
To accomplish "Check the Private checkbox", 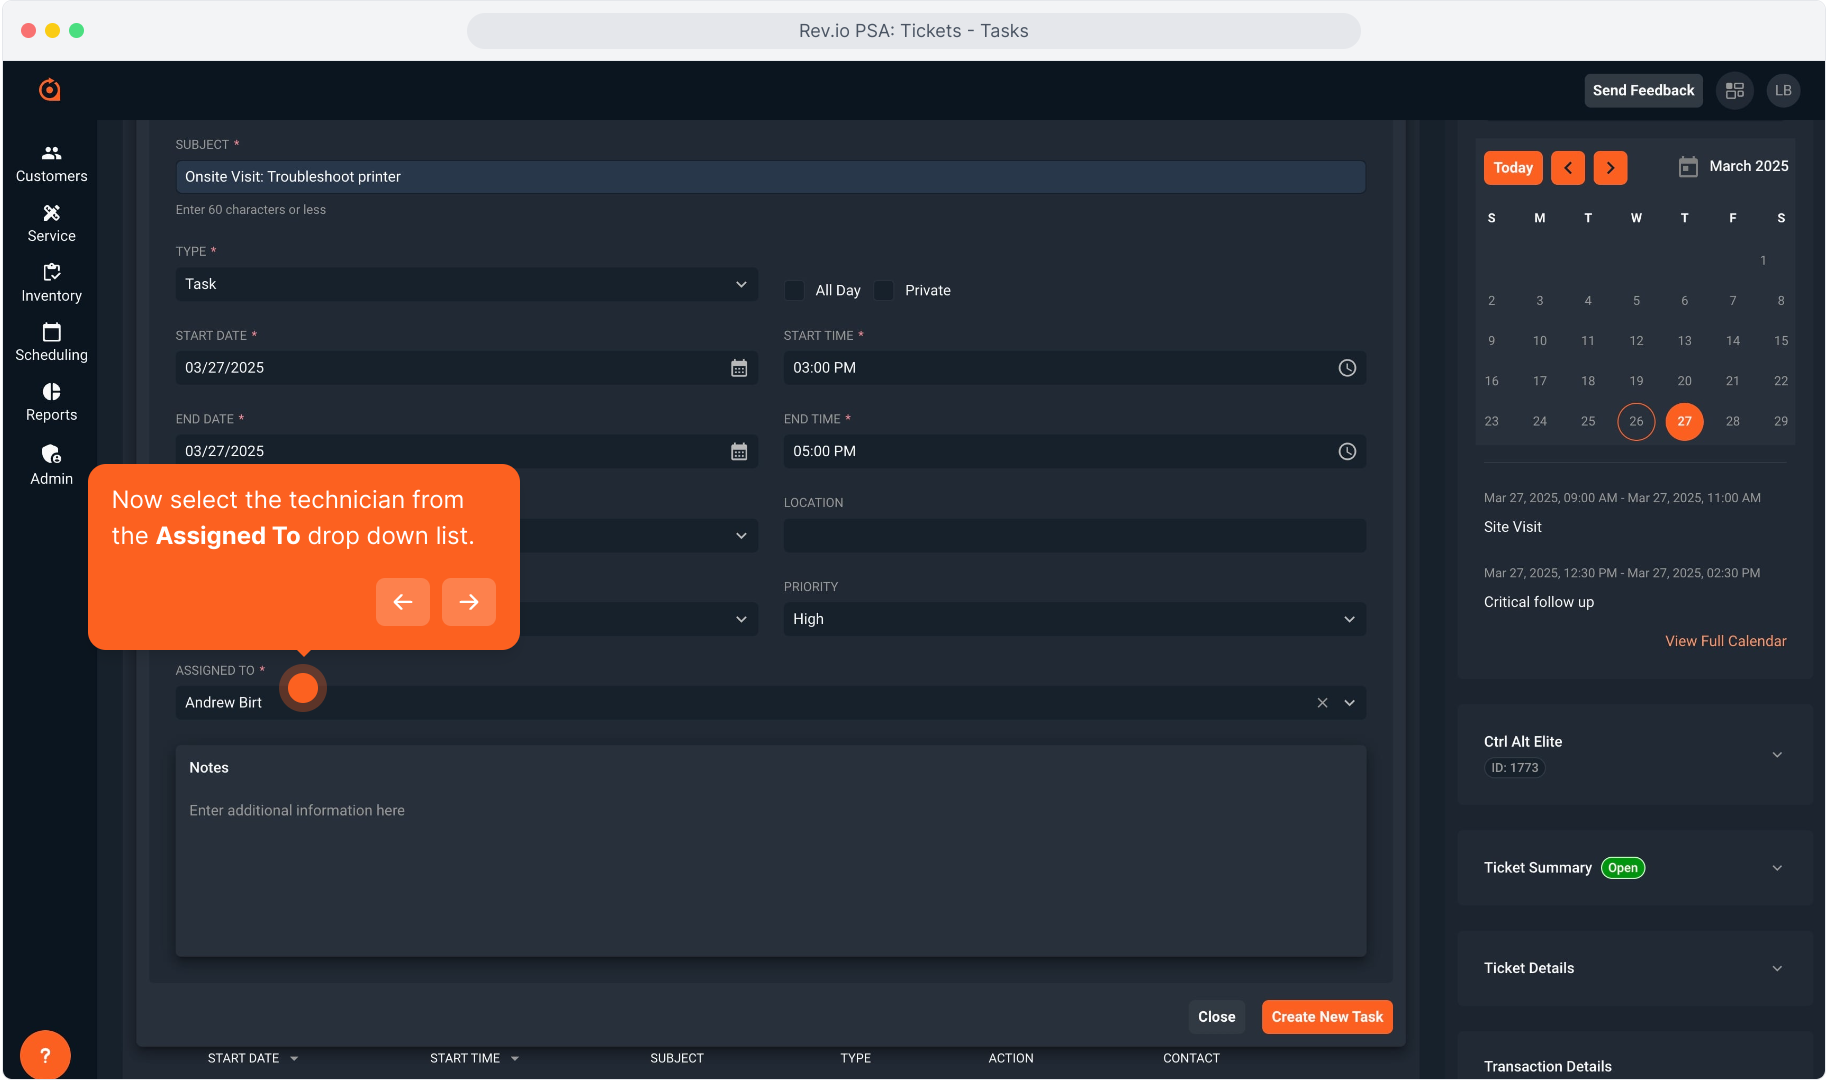I will pyautogui.click(x=884, y=291).
